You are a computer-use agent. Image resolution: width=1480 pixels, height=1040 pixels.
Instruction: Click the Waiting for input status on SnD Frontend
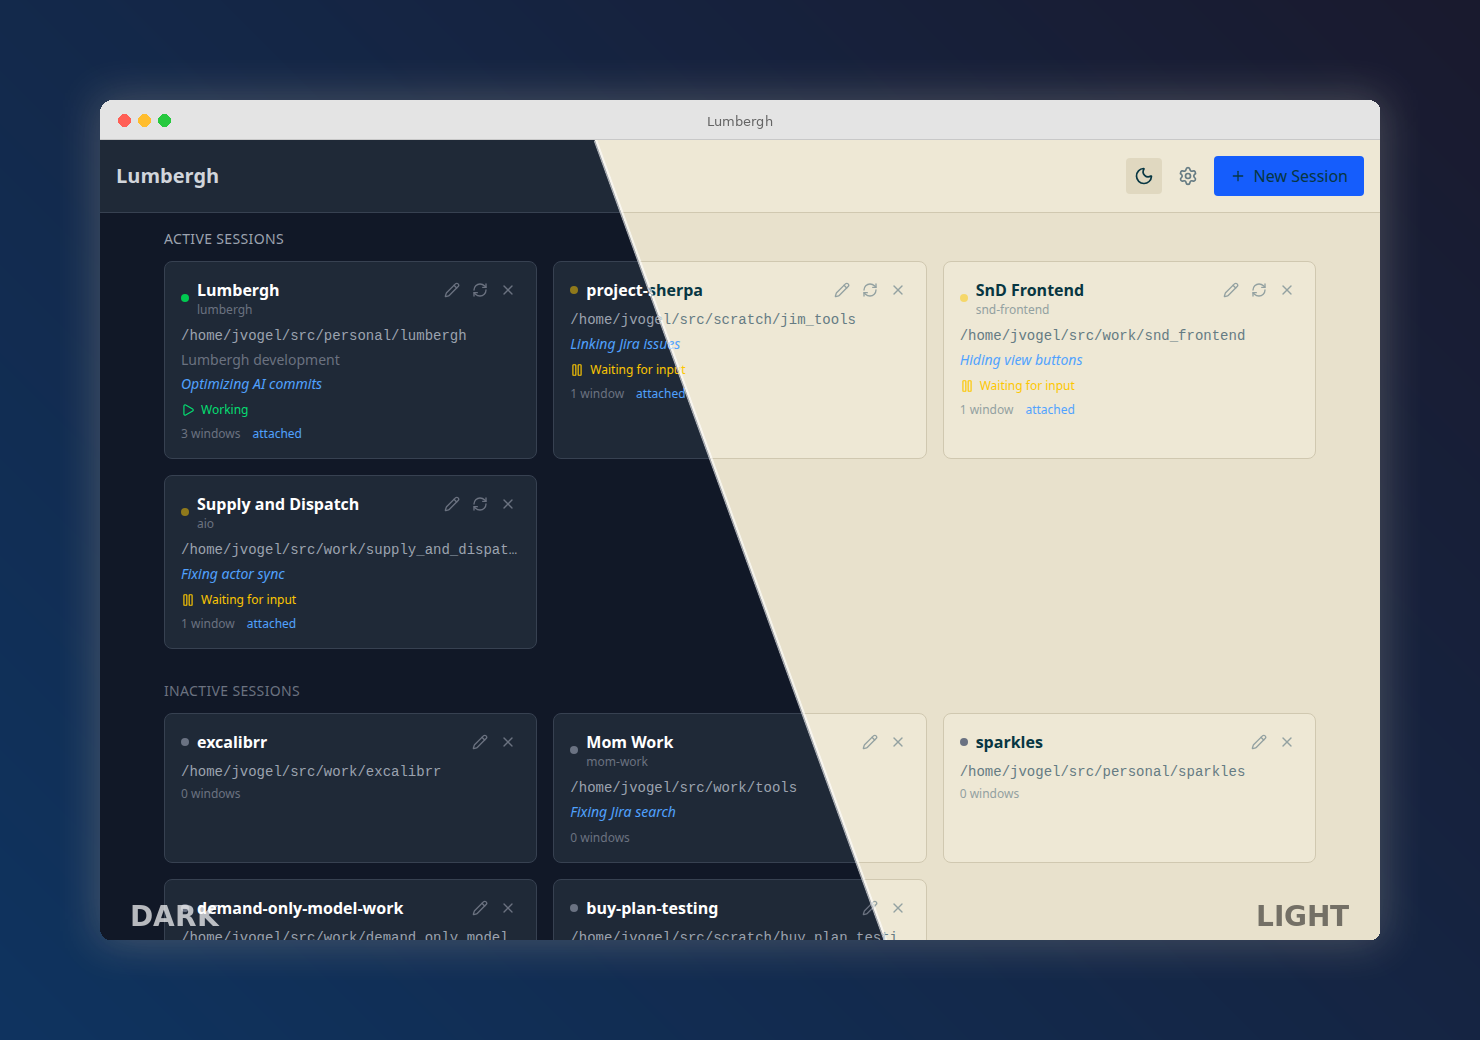[x=1026, y=385]
